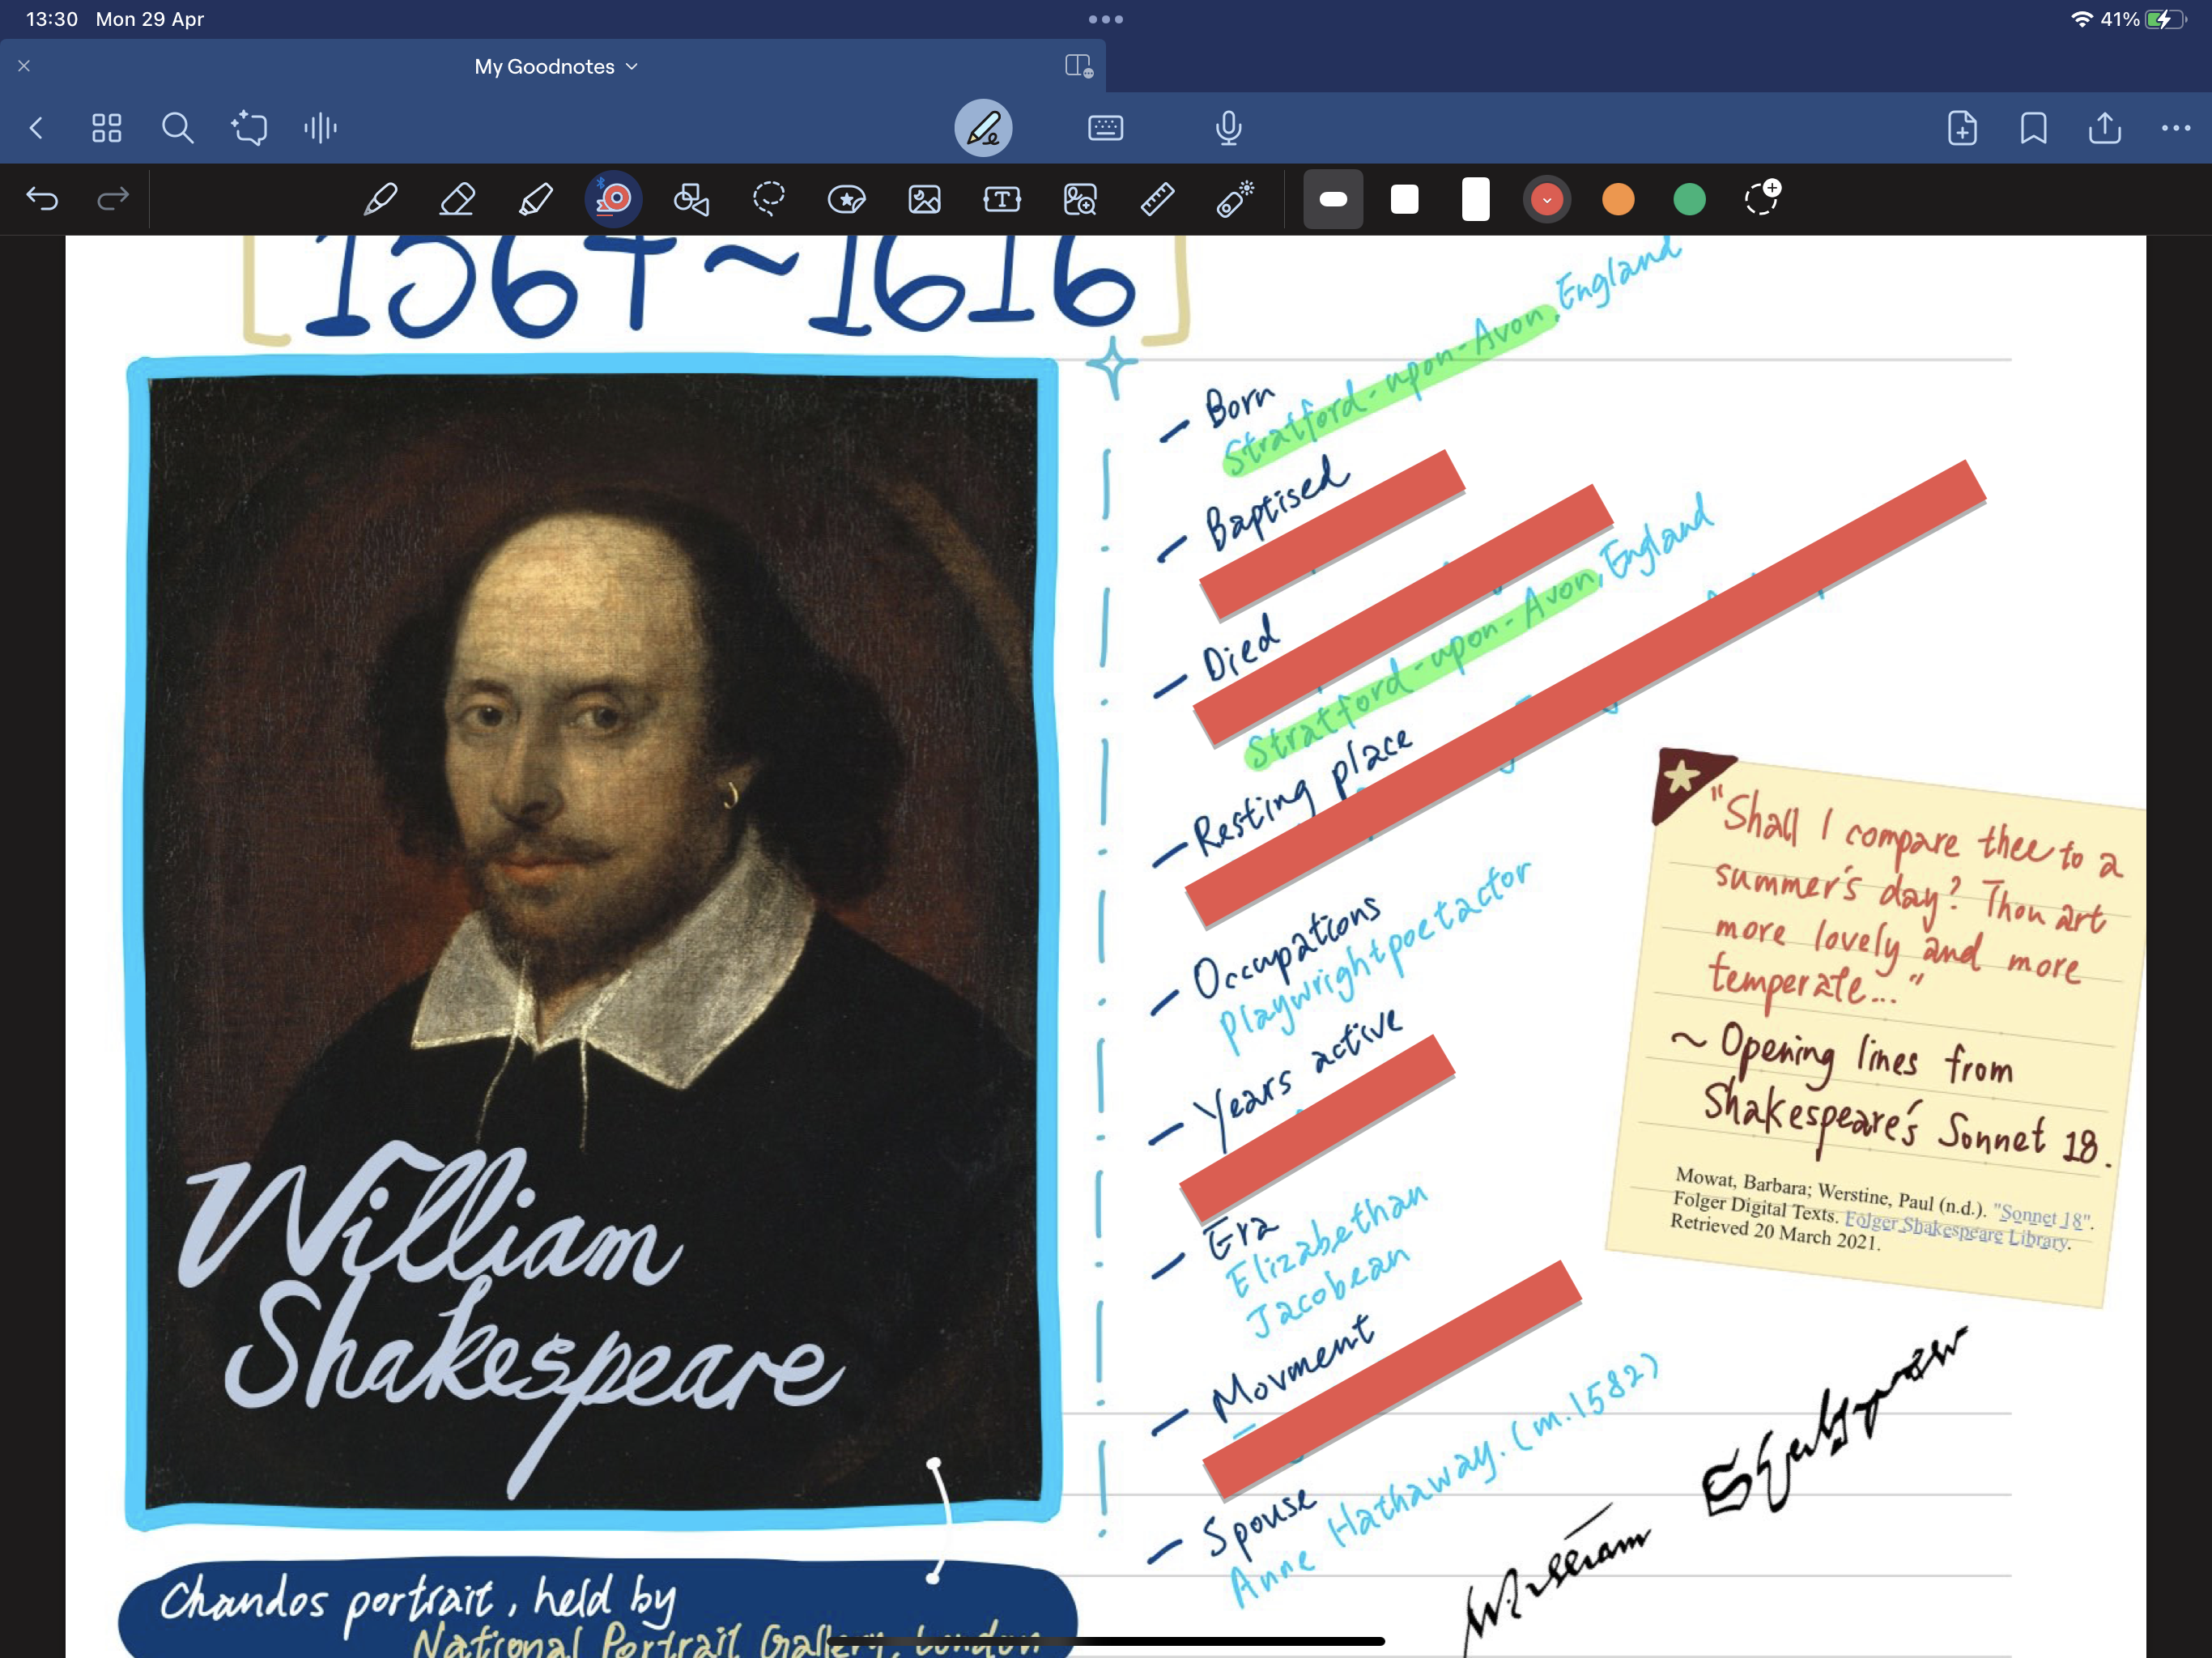Select the Pen tool
2212x1658 pixels.
[x=380, y=199]
